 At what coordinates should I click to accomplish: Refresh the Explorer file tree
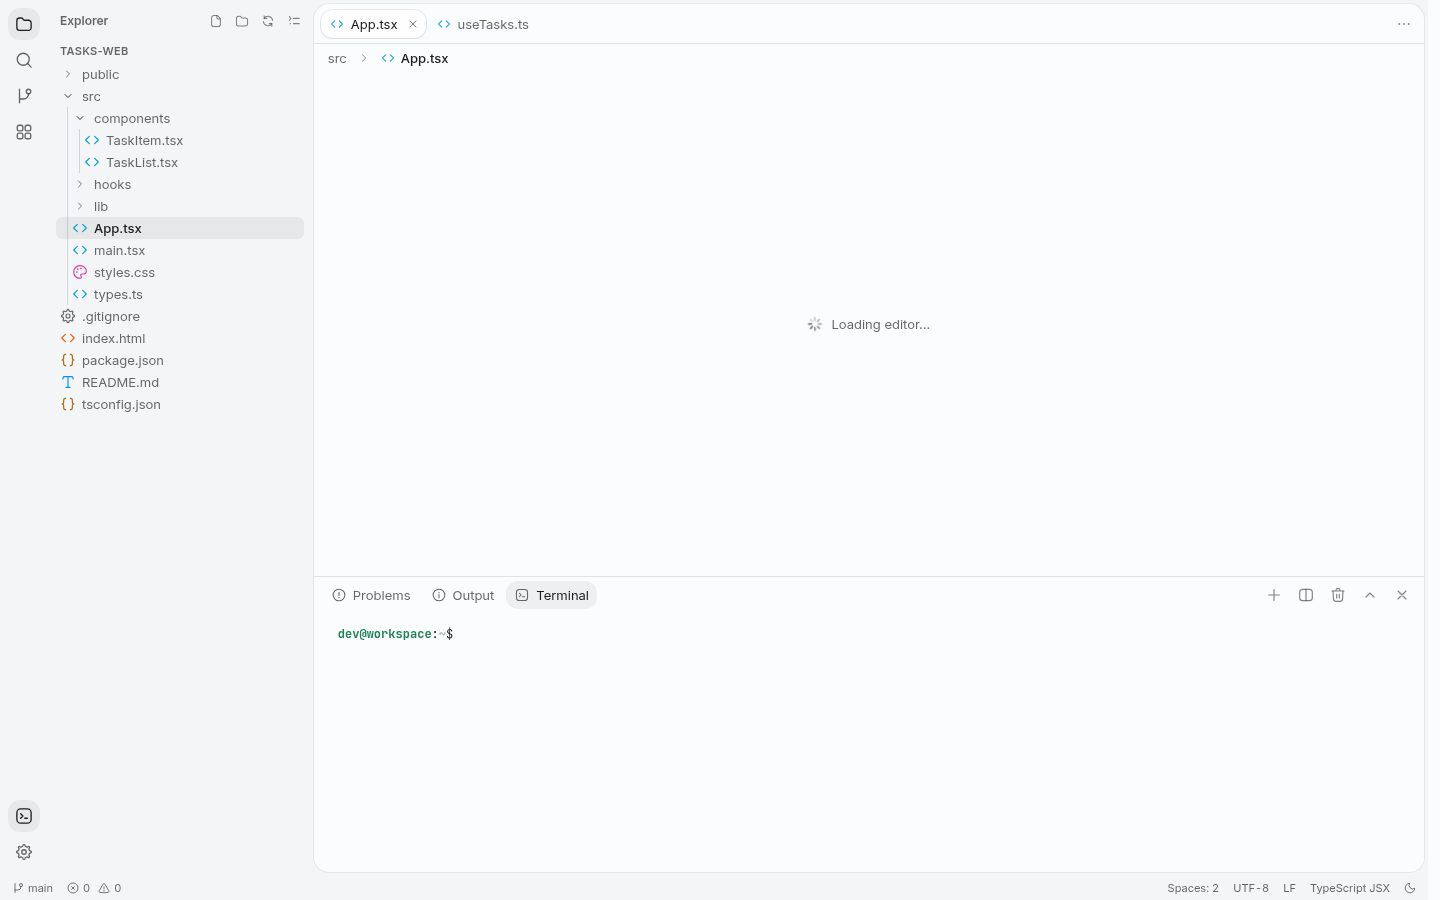click(268, 21)
